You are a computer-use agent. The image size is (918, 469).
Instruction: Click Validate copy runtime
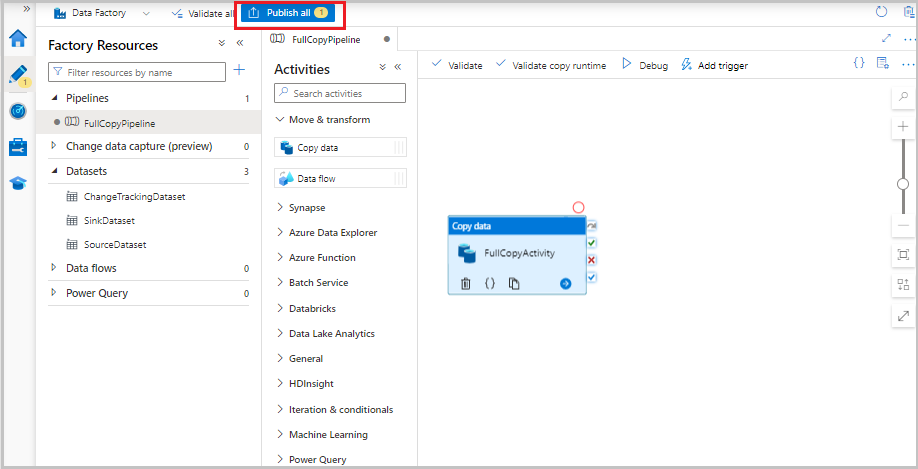[x=550, y=66]
